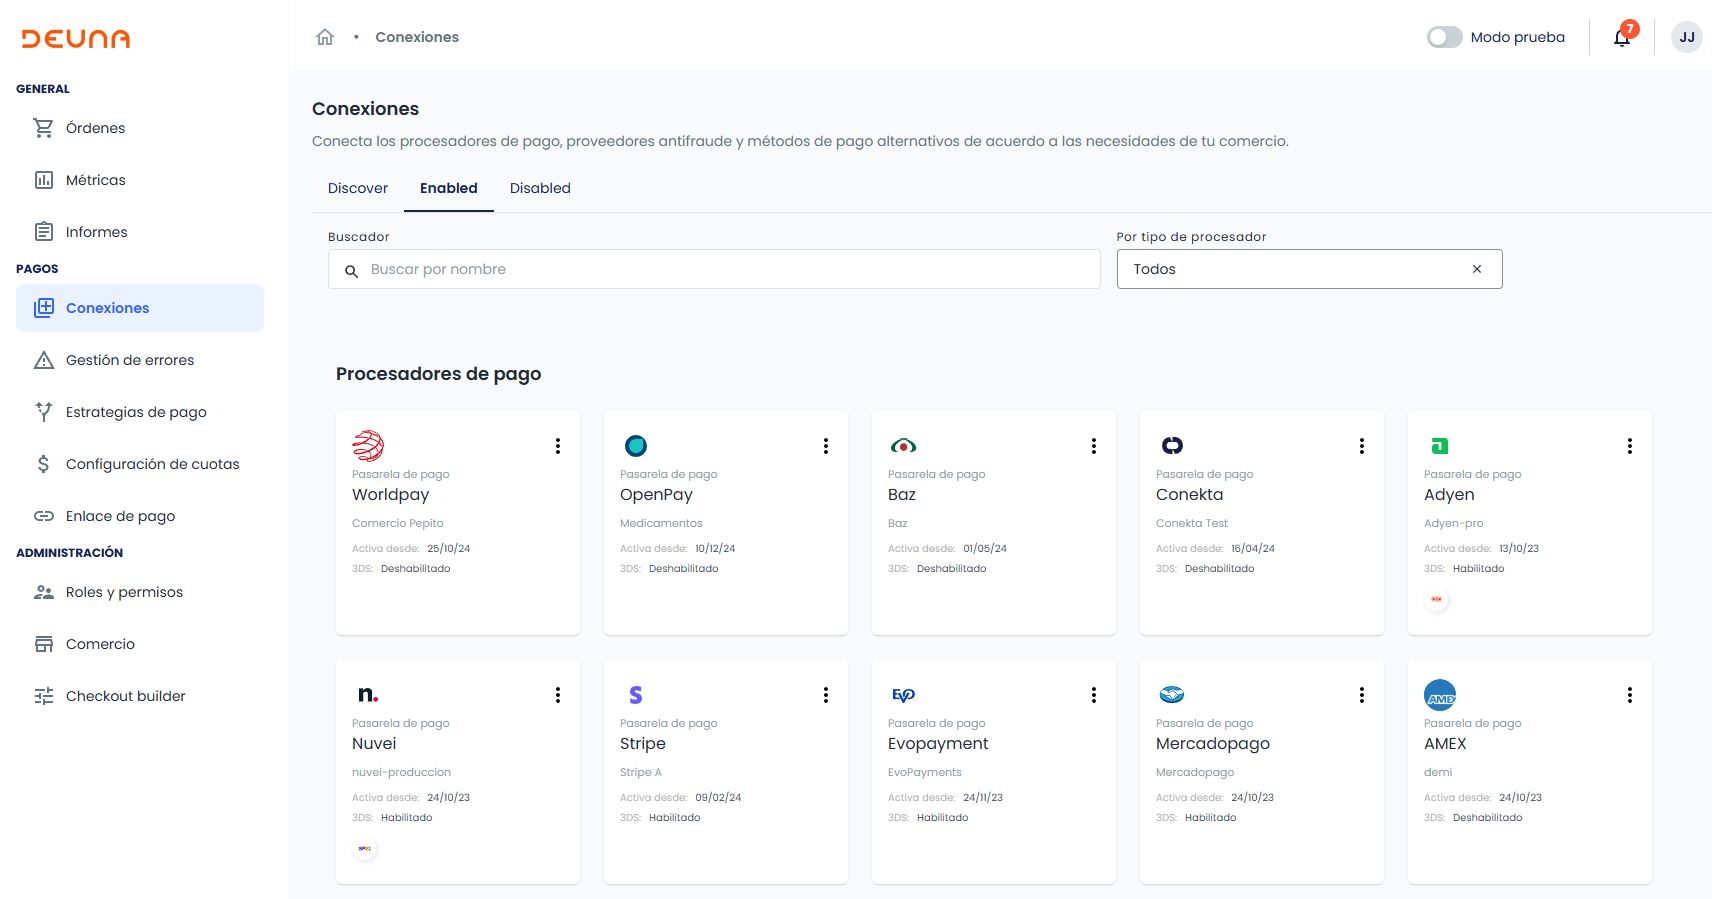Open the Worldpay card title

pyautogui.click(x=391, y=494)
